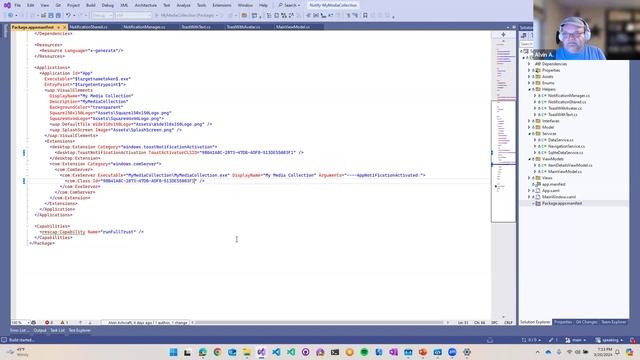
Task: Open the Test Explorer bottom tab
Action: (x=80, y=331)
